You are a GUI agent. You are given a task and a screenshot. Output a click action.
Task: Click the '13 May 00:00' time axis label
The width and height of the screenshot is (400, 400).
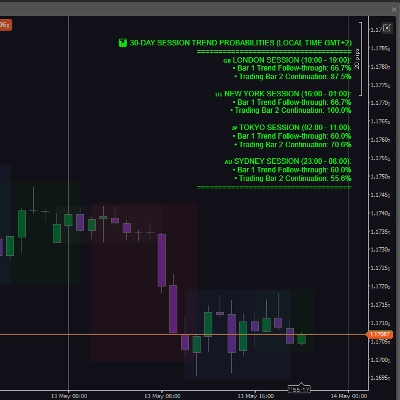click(x=69, y=396)
